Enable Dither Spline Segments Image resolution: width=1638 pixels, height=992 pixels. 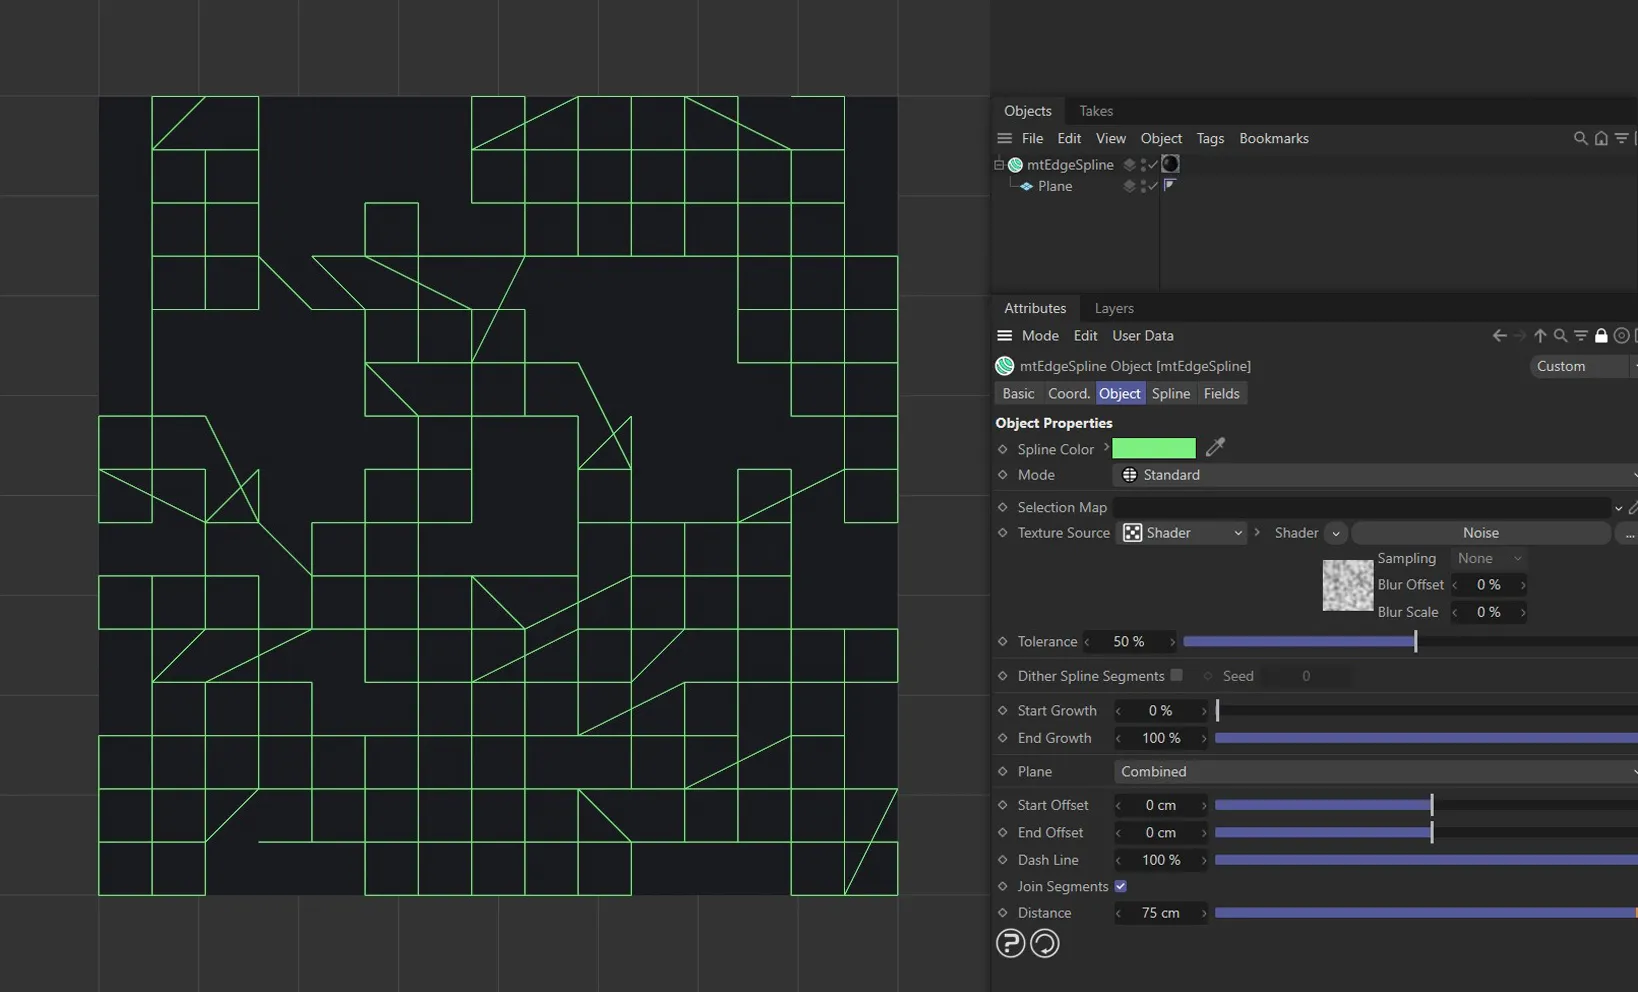click(1178, 676)
